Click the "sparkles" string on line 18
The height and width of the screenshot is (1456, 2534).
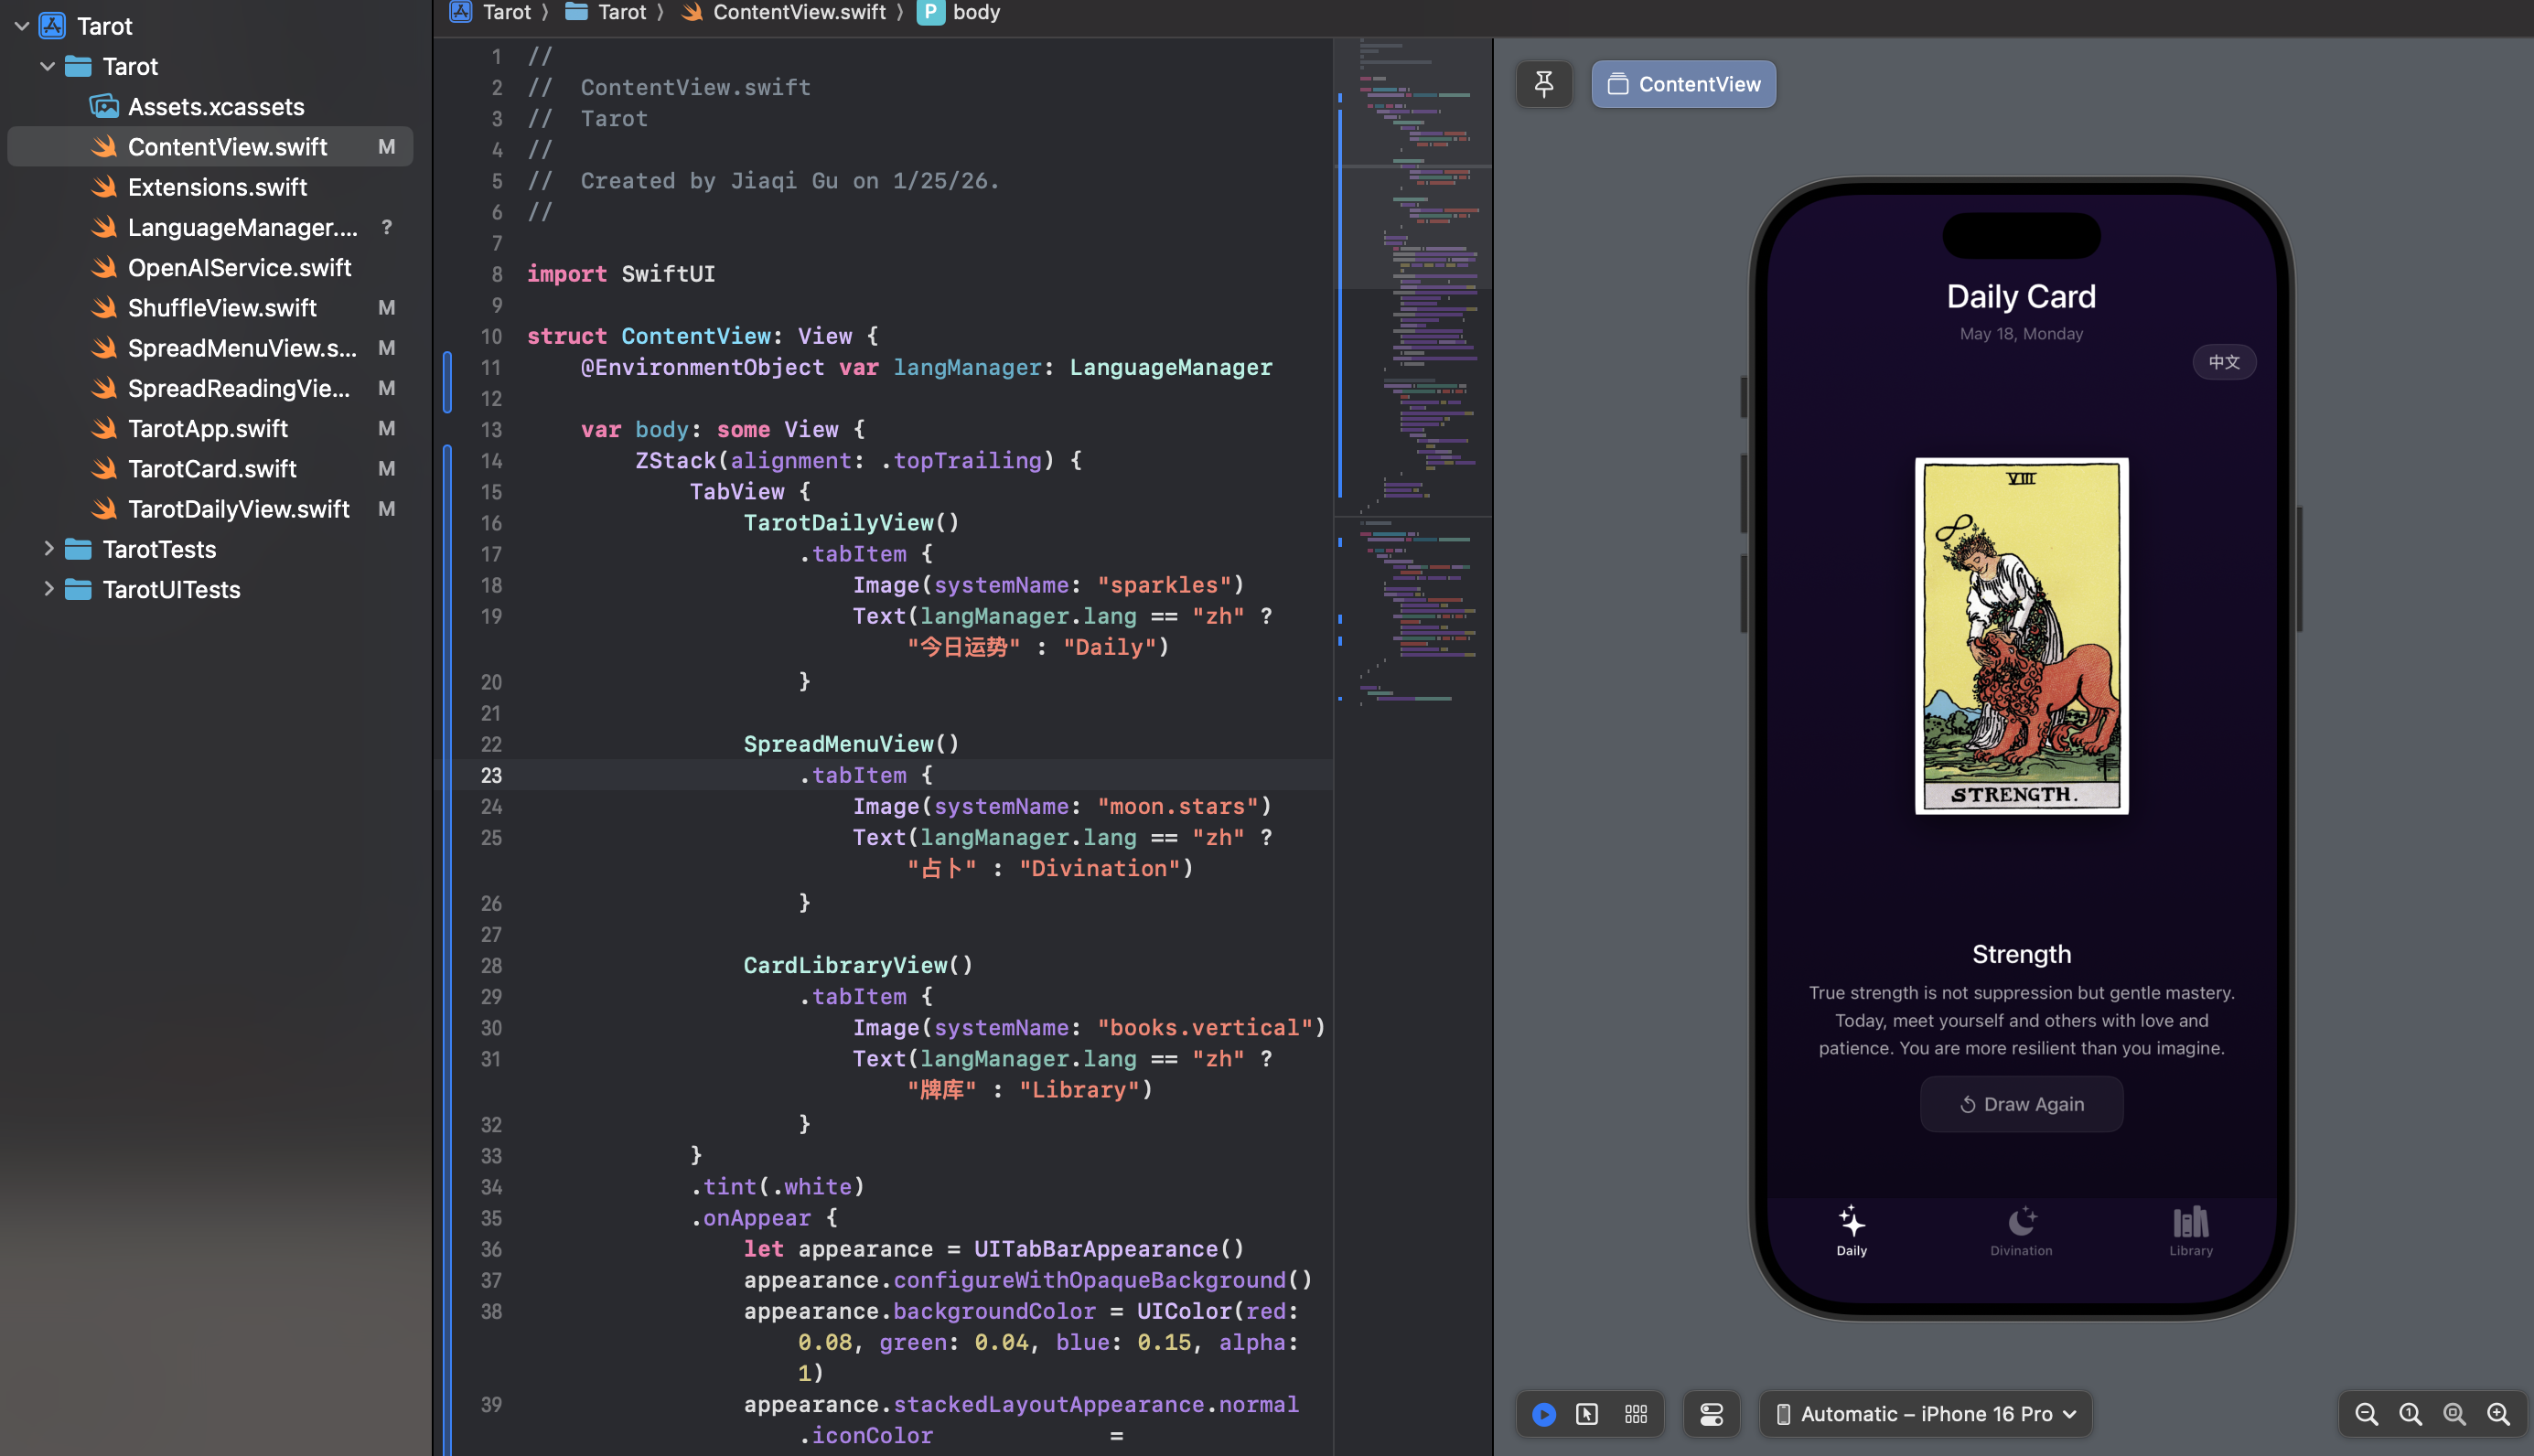(x=1164, y=585)
